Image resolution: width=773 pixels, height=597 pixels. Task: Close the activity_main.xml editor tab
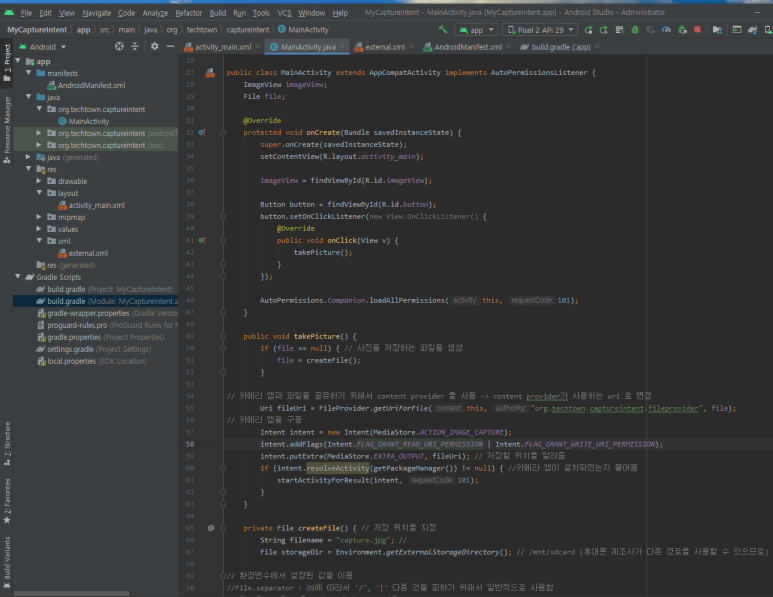click(258, 47)
